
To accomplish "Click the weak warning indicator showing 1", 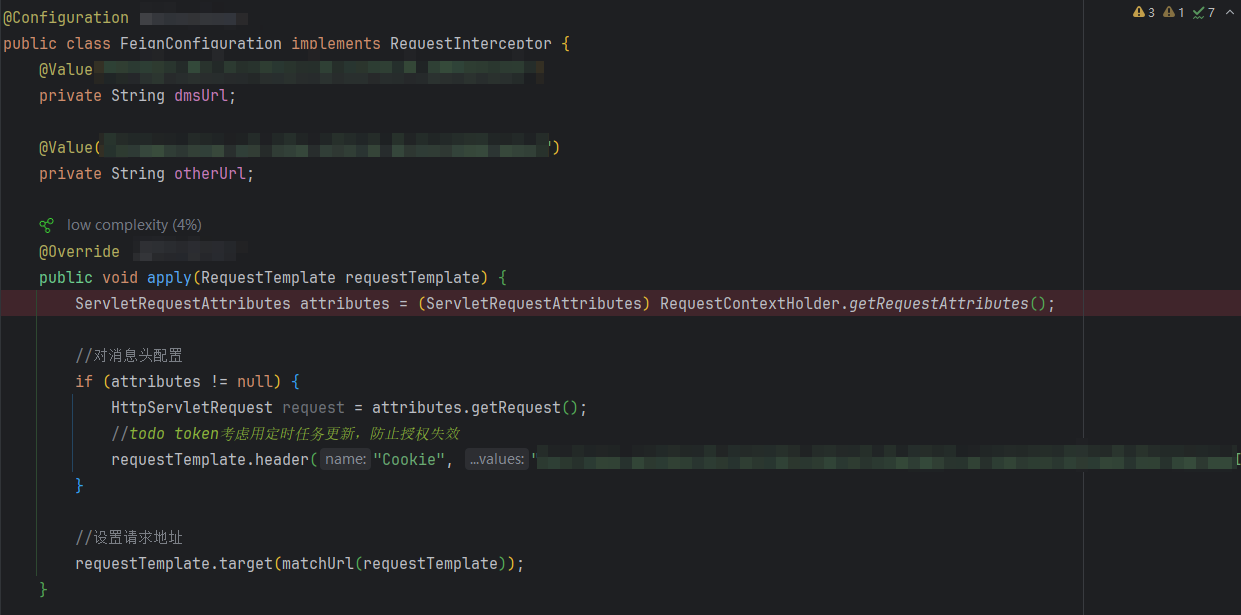I will [x=1168, y=11].
